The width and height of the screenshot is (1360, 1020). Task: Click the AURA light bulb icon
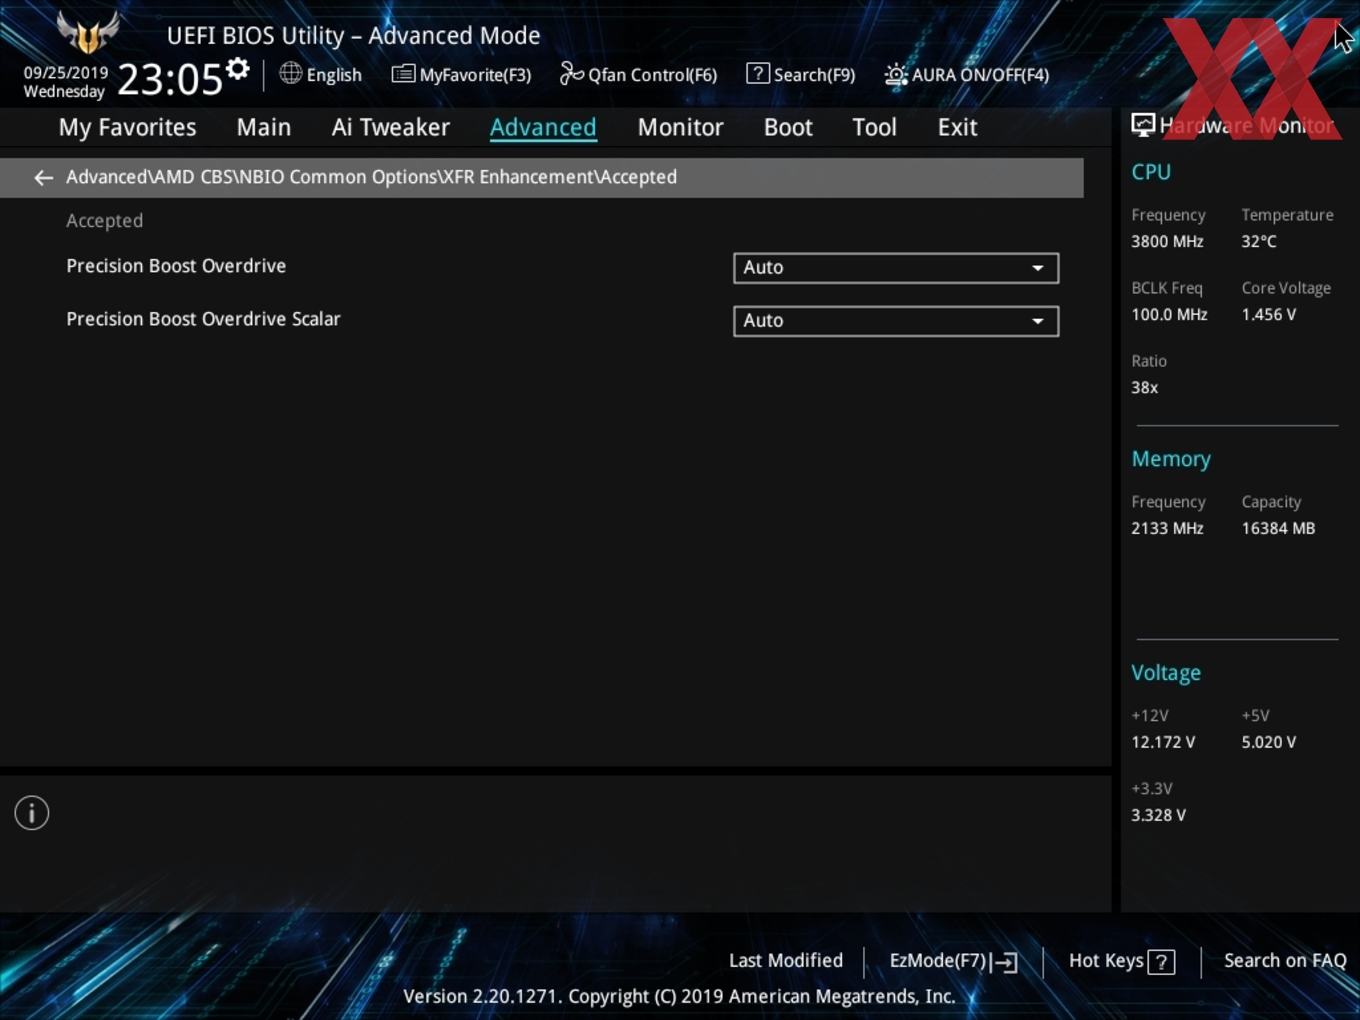[x=895, y=74]
